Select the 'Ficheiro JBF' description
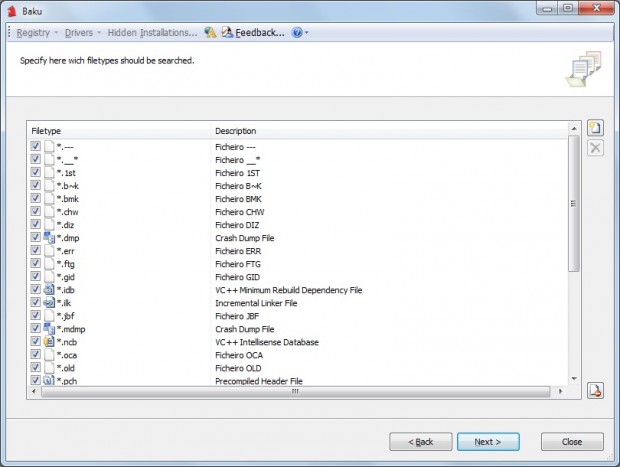This screenshot has height=467, width=620. (x=237, y=316)
